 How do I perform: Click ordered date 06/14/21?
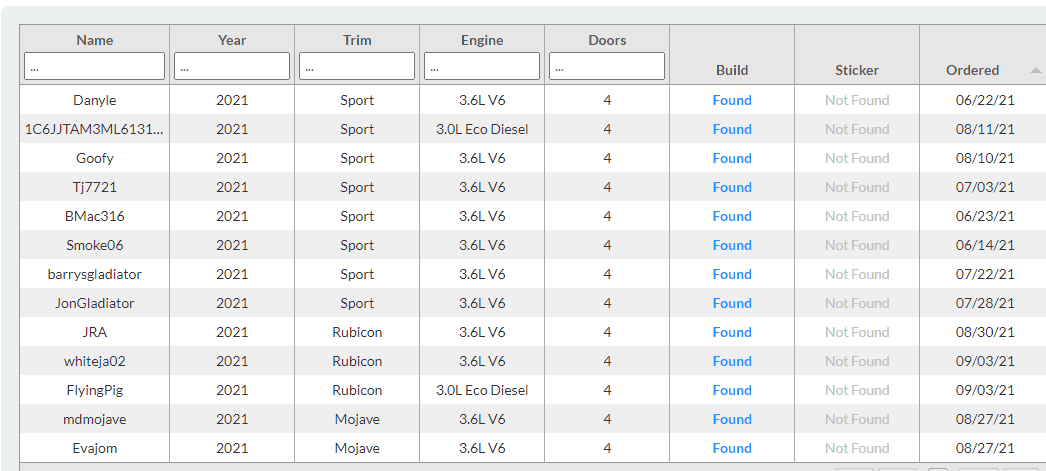(x=985, y=246)
